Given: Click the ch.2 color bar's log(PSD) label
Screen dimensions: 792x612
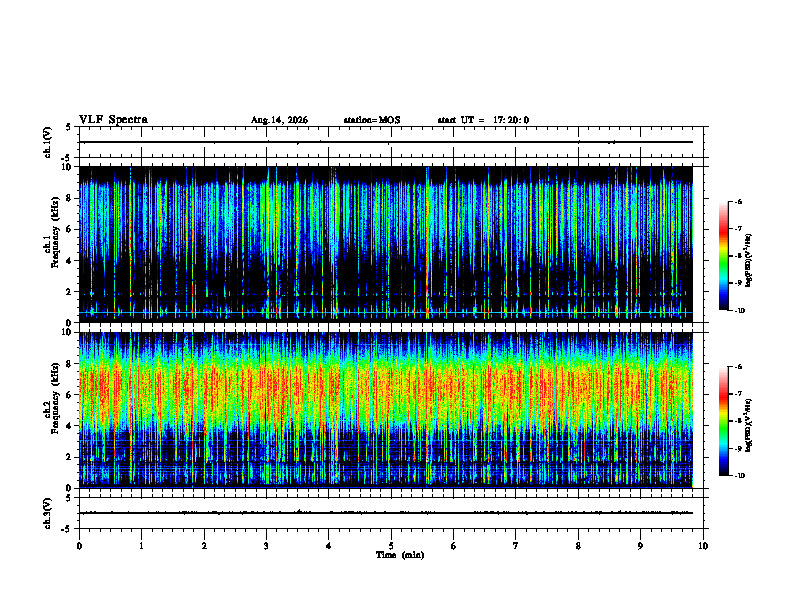Looking at the screenshot, I should [748, 425].
